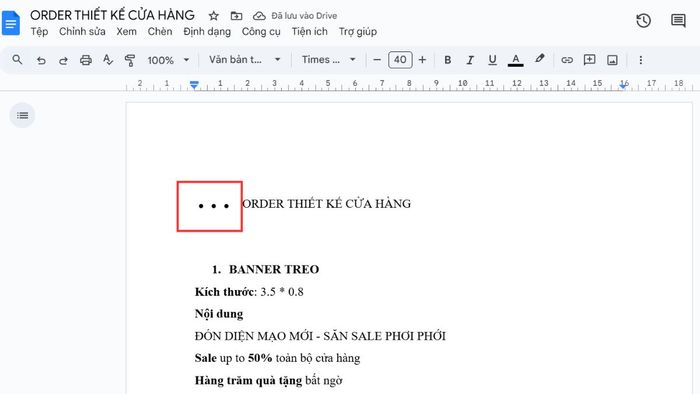
Task: Click the cloud saved status icon
Action: tap(259, 16)
